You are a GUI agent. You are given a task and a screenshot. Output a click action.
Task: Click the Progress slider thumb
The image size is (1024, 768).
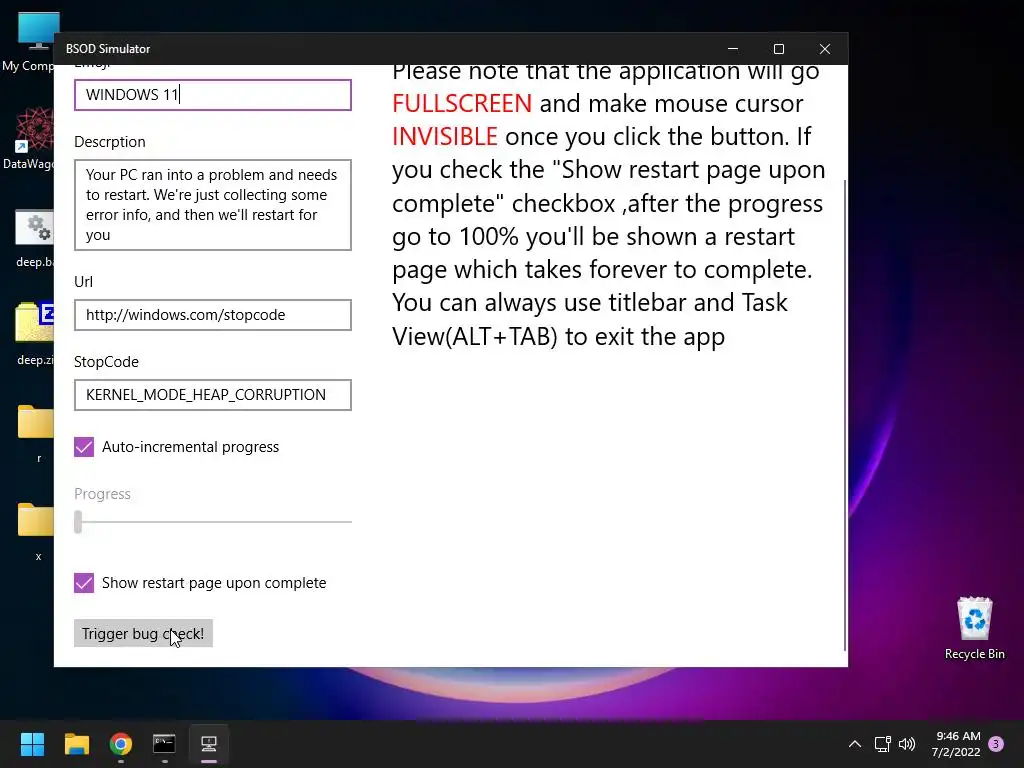(x=78, y=522)
